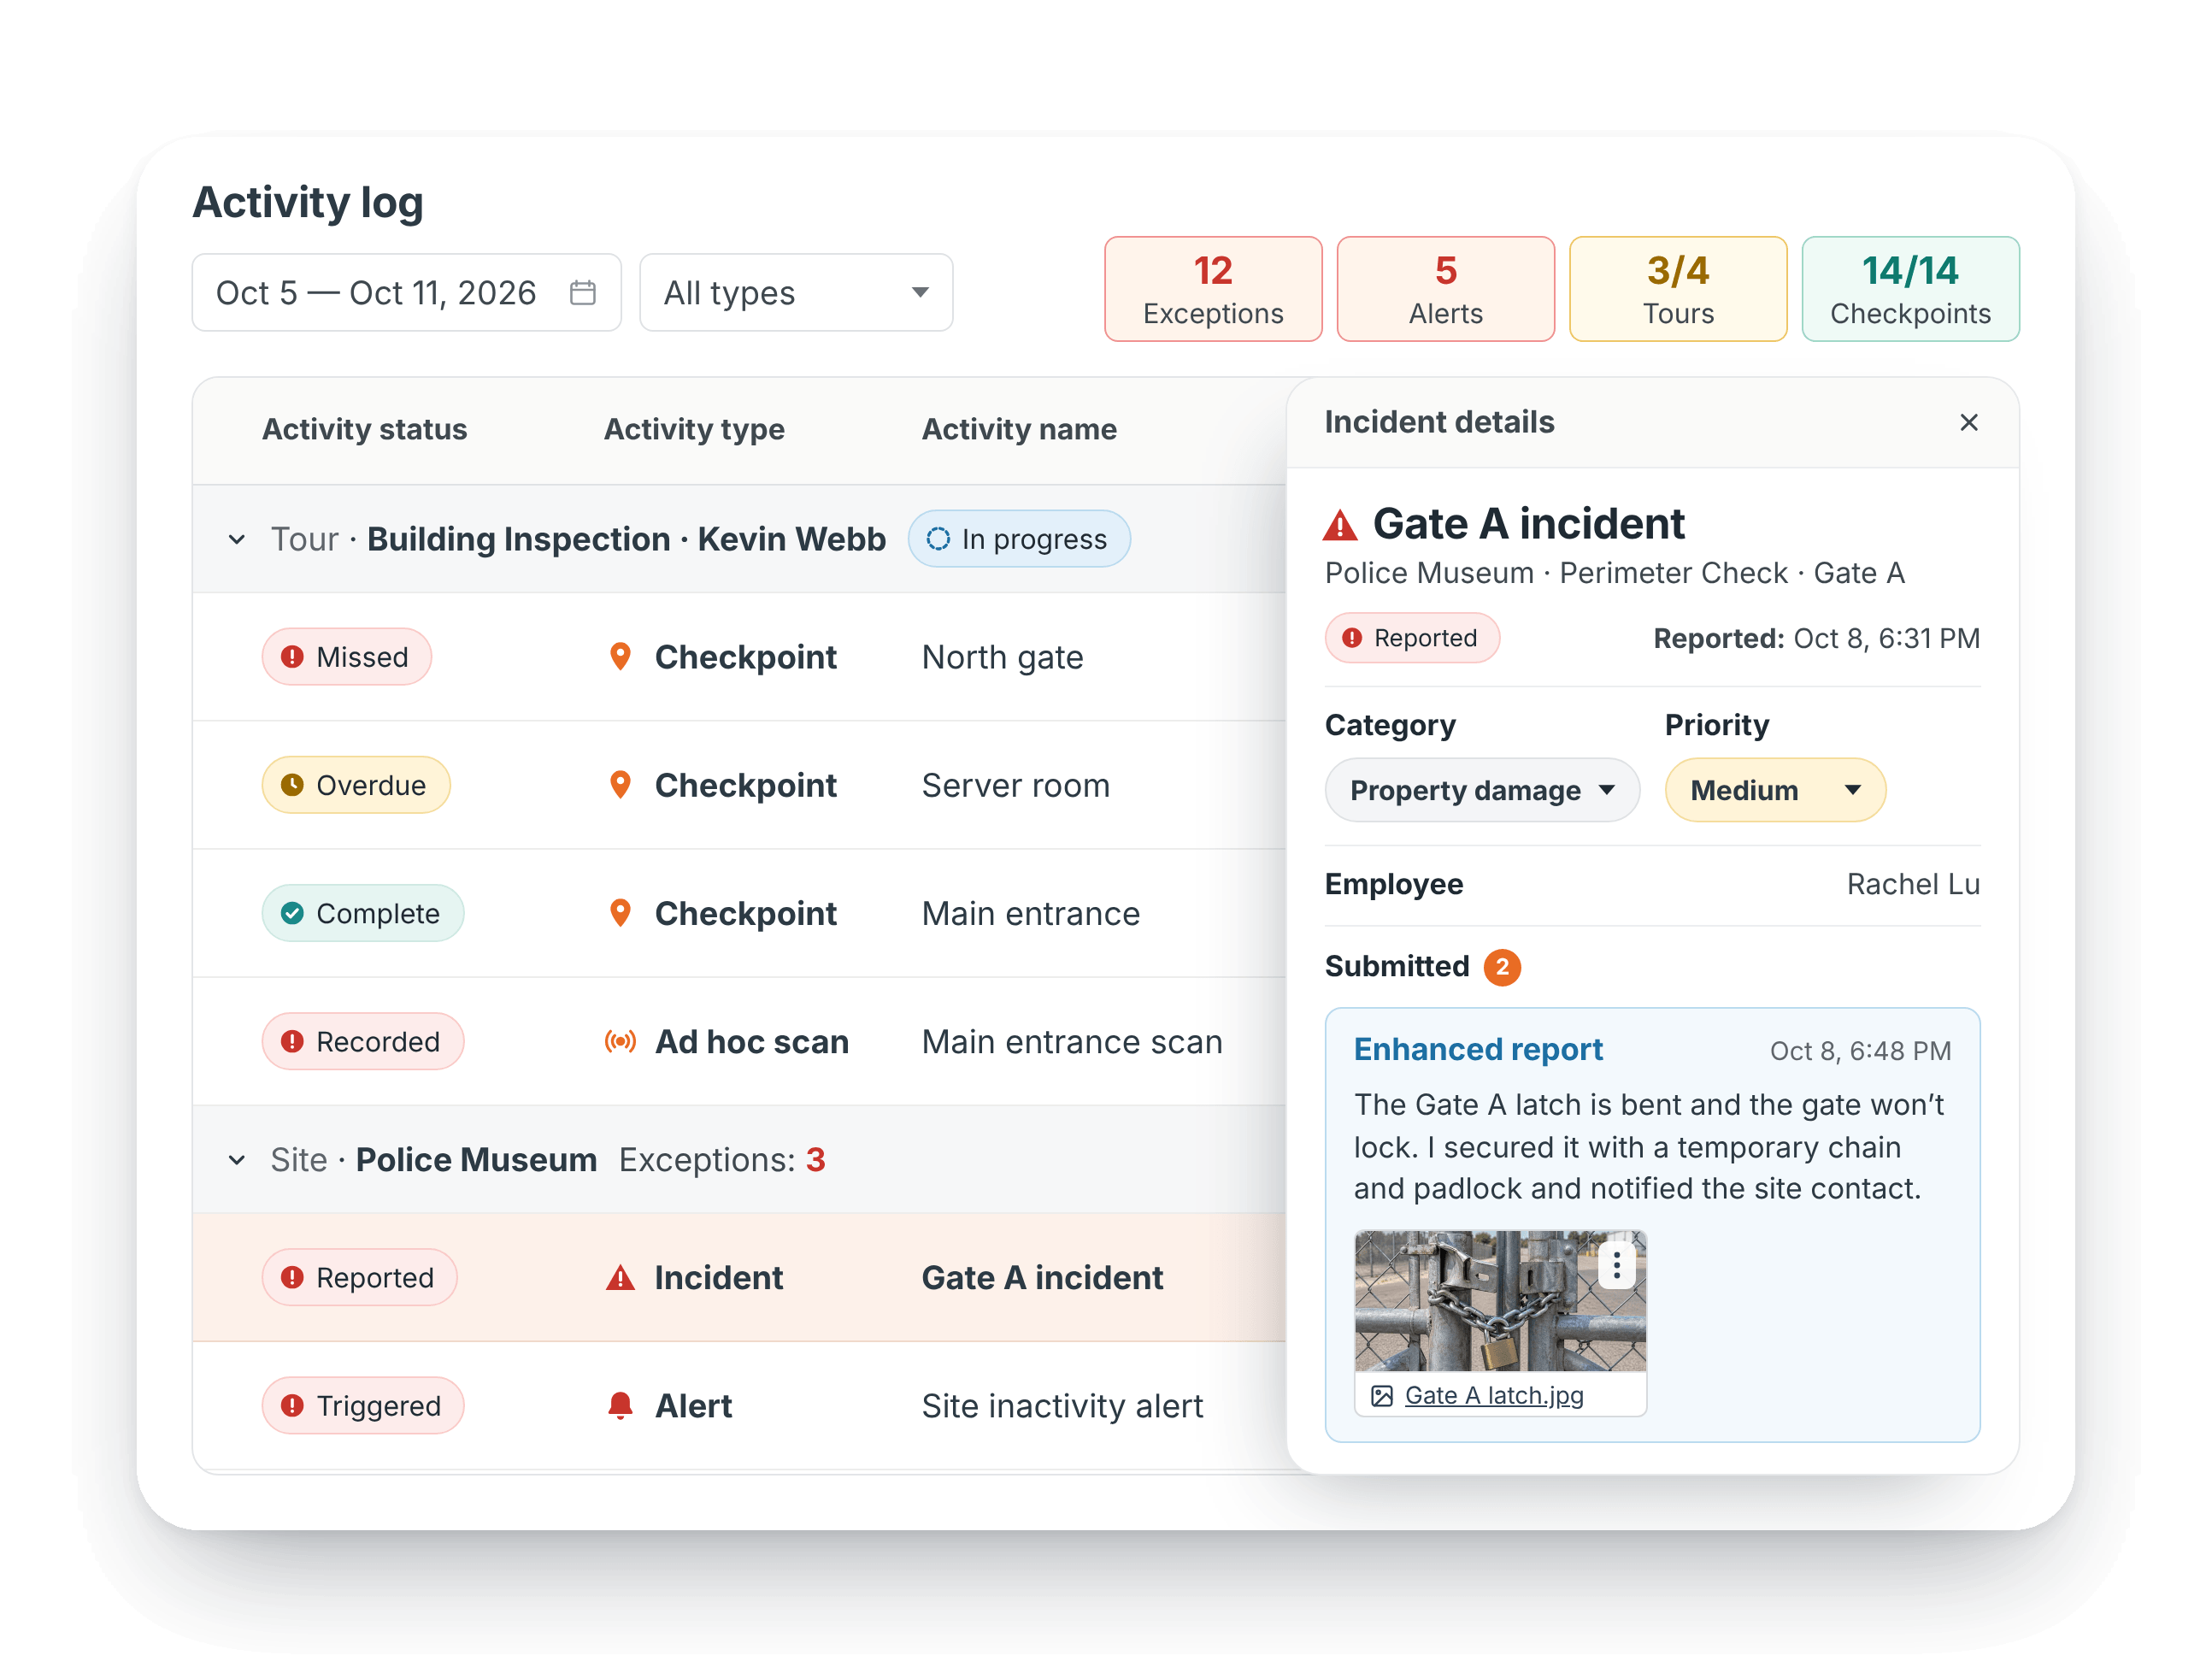2212x1667 pixels.
Task: Open the calendar icon in date range field
Action: [582, 293]
